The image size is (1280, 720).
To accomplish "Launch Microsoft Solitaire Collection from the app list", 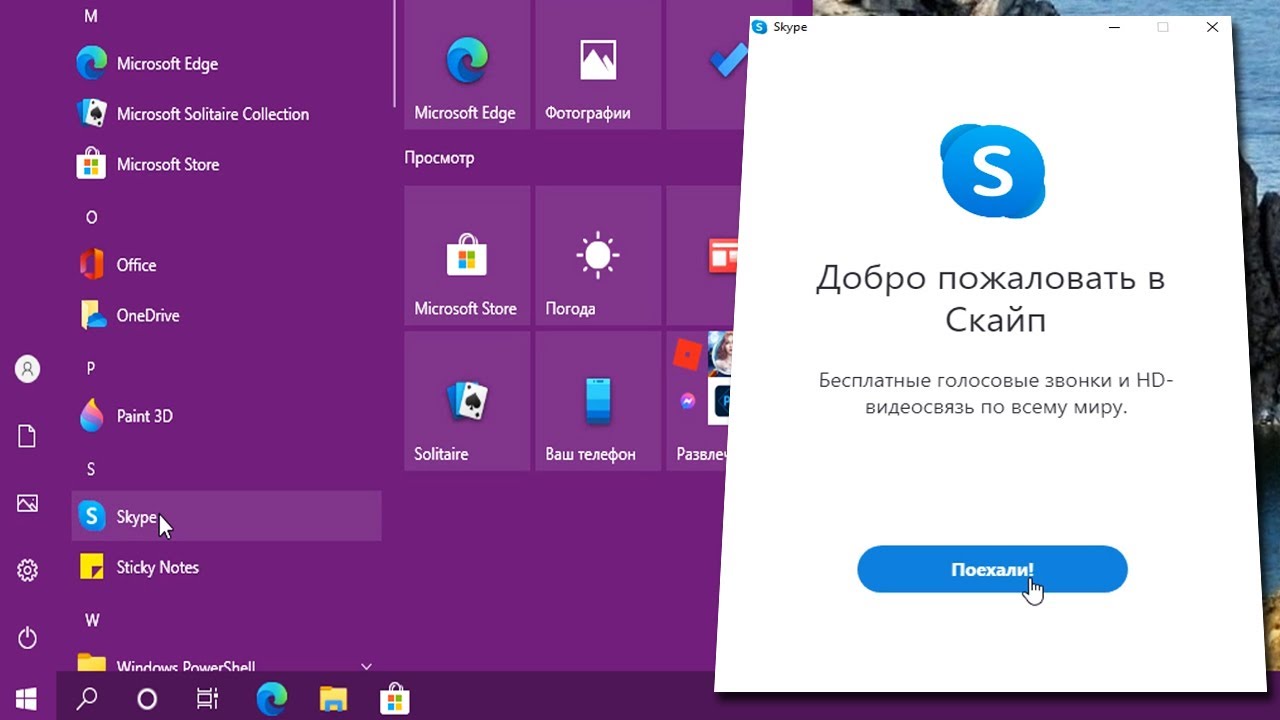I will (x=226, y=114).
